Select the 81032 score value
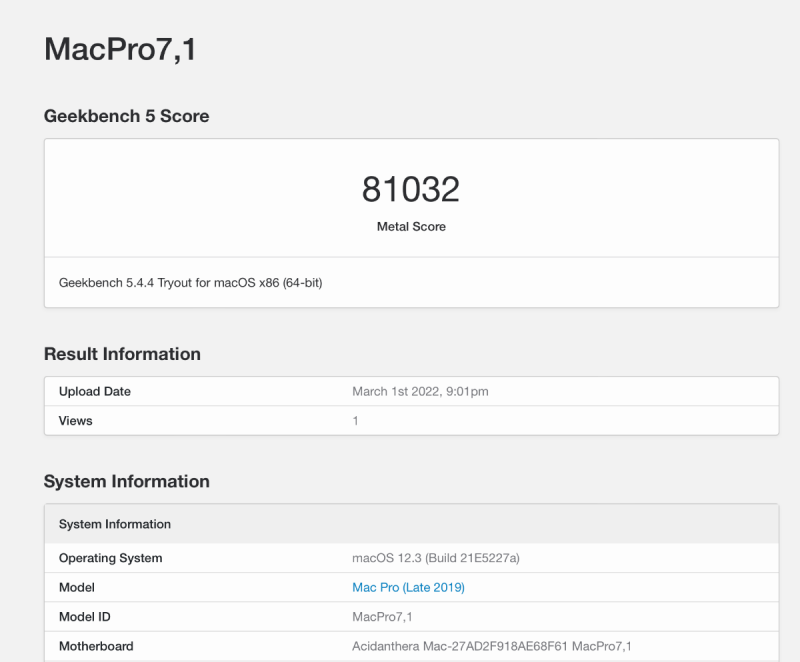 [411, 189]
